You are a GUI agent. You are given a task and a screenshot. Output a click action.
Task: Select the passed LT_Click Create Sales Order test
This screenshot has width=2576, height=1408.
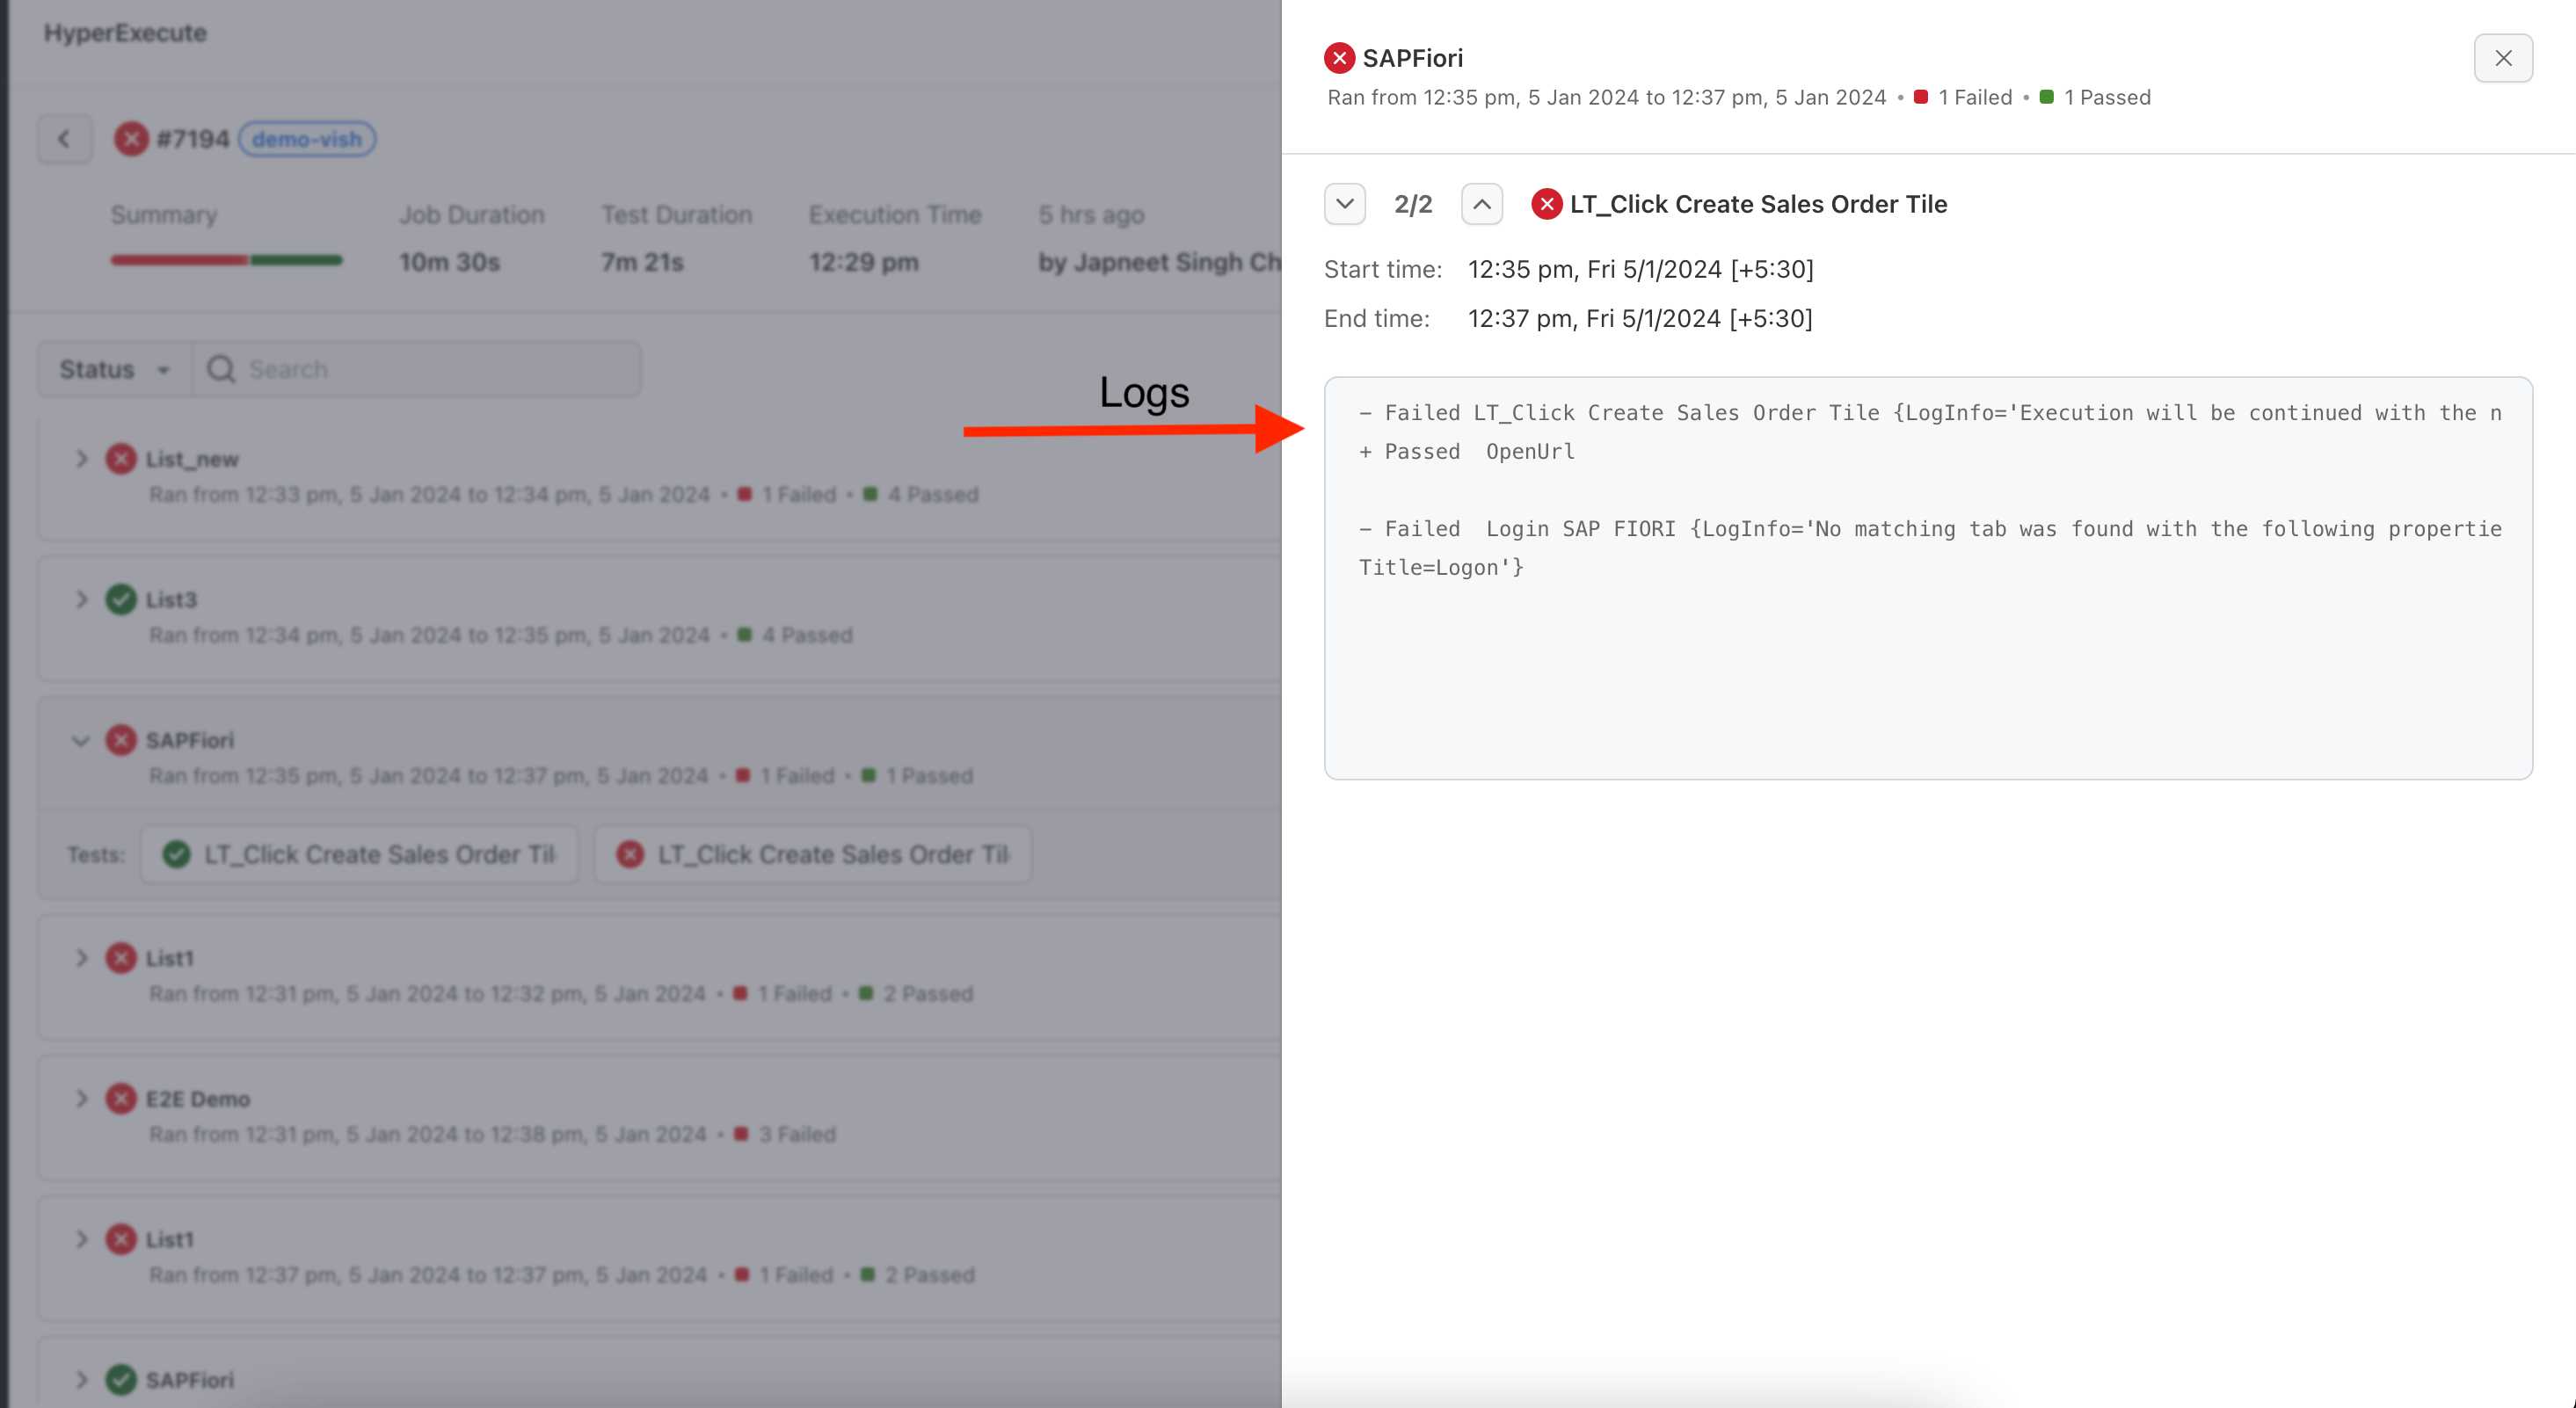tap(360, 854)
